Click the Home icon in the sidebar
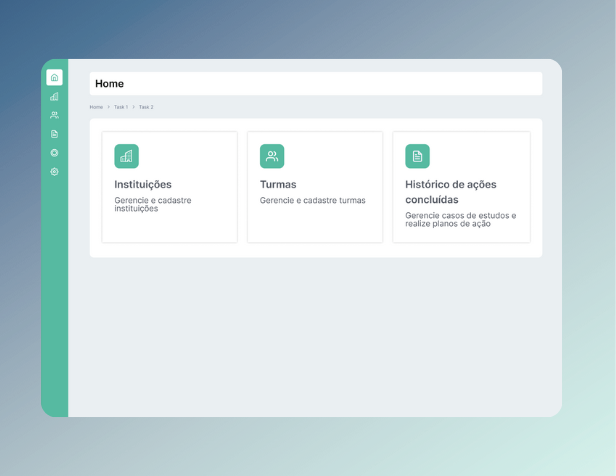 54,77
